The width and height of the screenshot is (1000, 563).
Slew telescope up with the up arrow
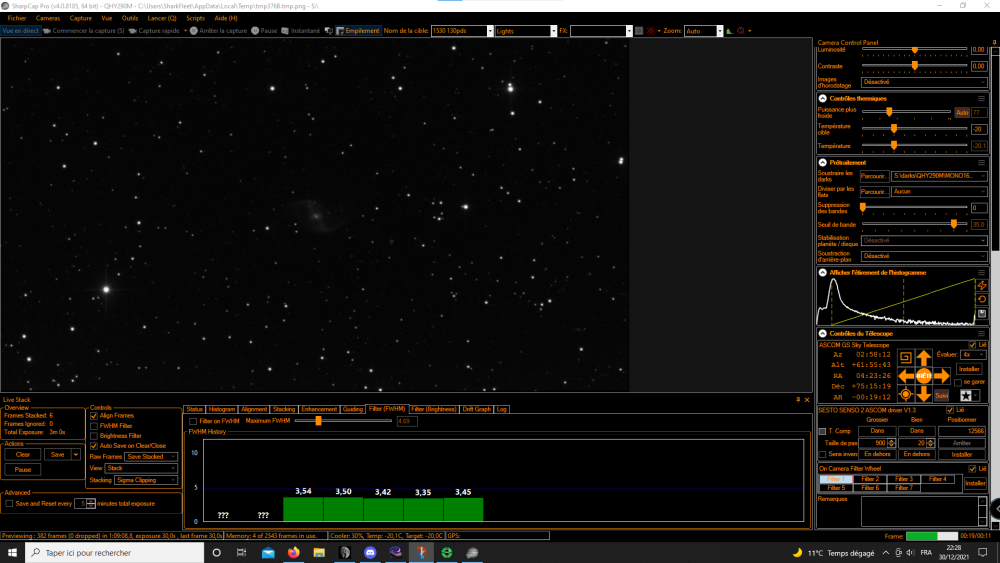coord(923,358)
